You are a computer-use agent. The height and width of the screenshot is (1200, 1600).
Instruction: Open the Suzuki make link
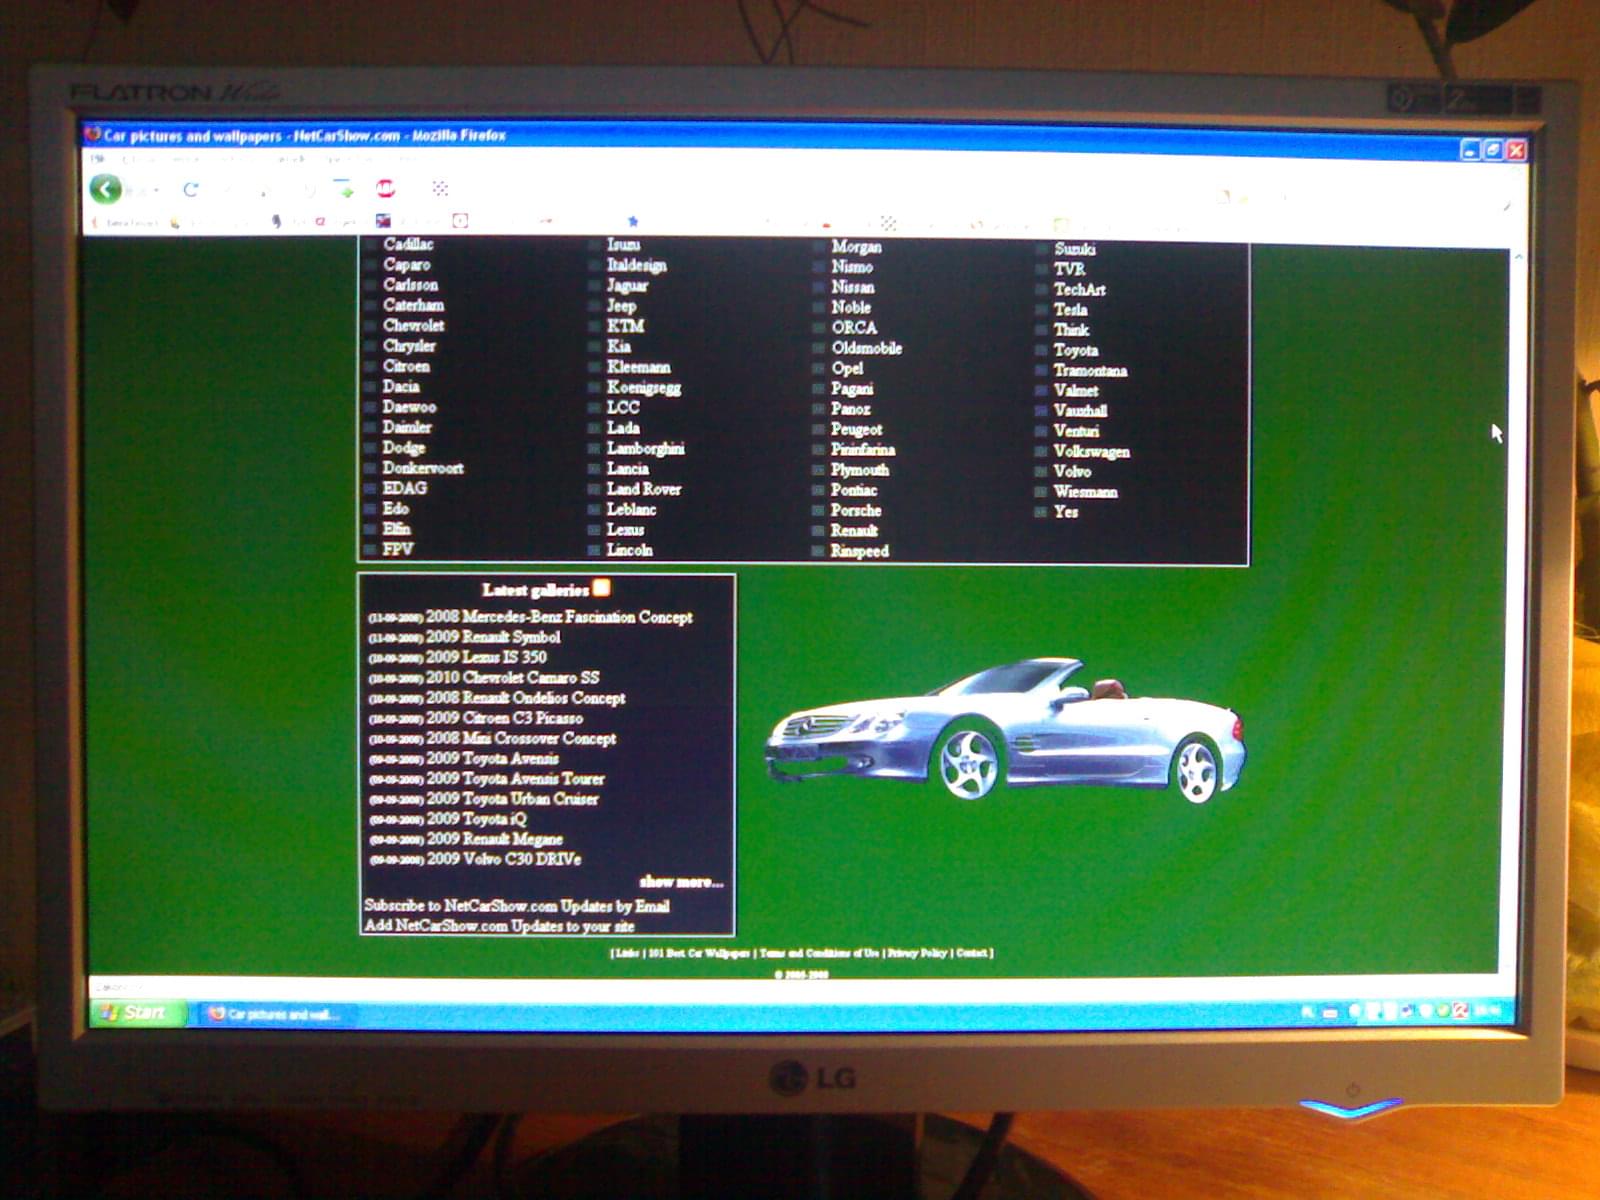coord(1075,249)
